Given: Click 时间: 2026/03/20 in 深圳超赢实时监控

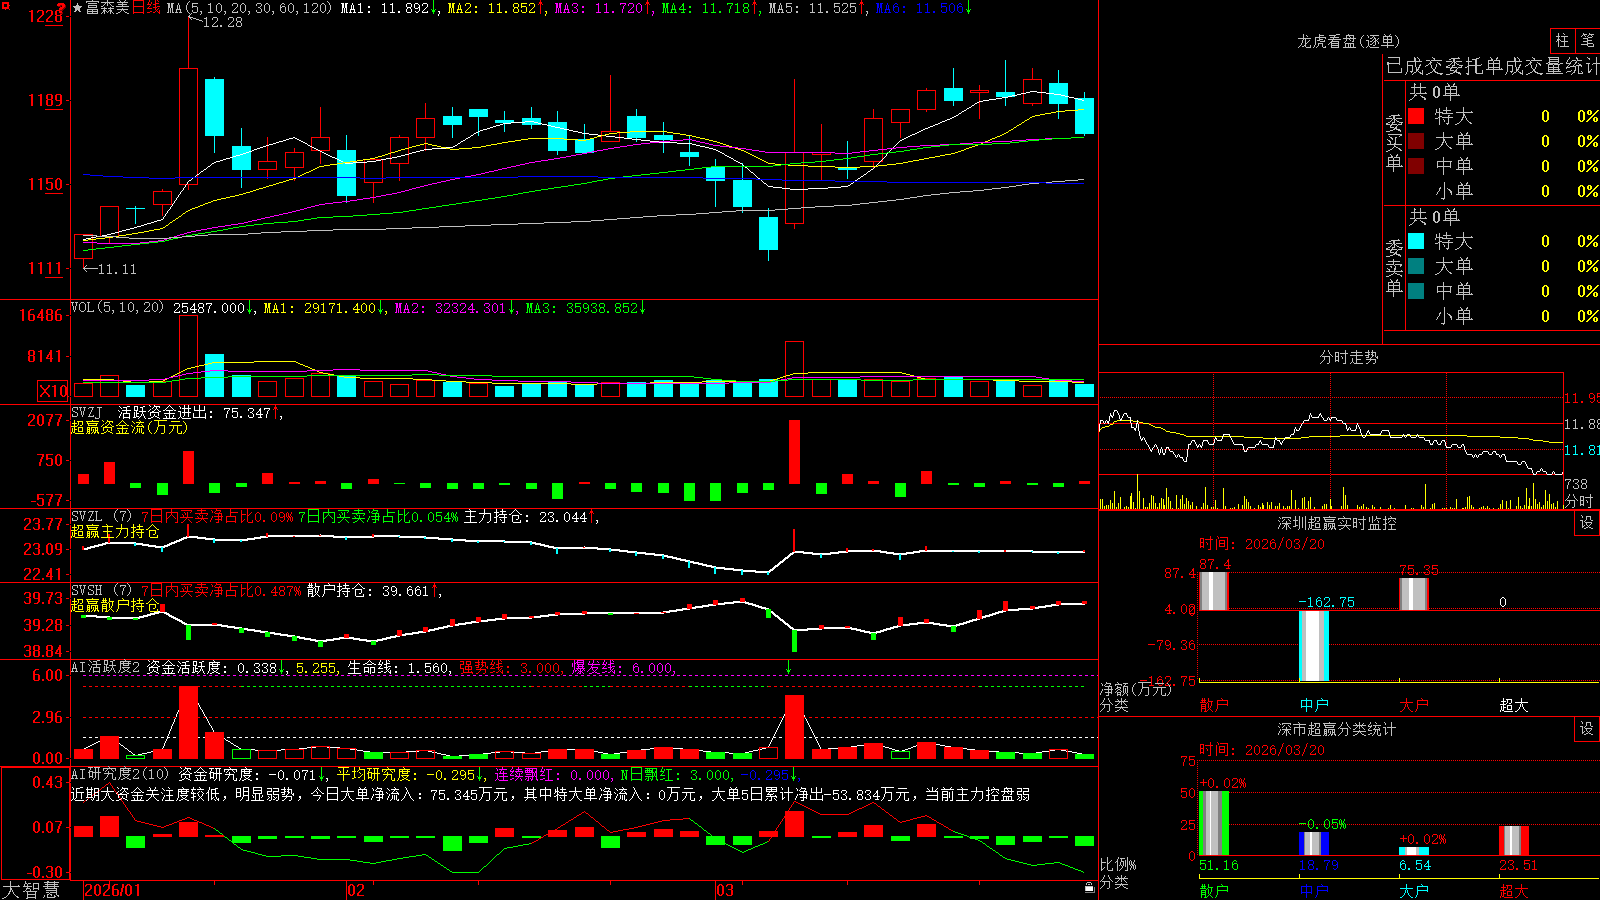Looking at the screenshot, I should [1262, 544].
